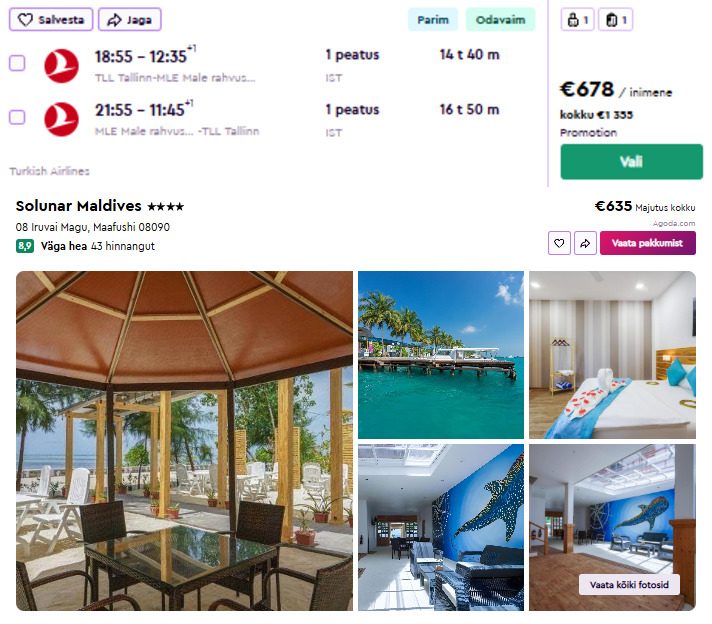The width and height of the screenshot is (712, 624).
Task: Select the Parim tag
Action: point(433,20)
